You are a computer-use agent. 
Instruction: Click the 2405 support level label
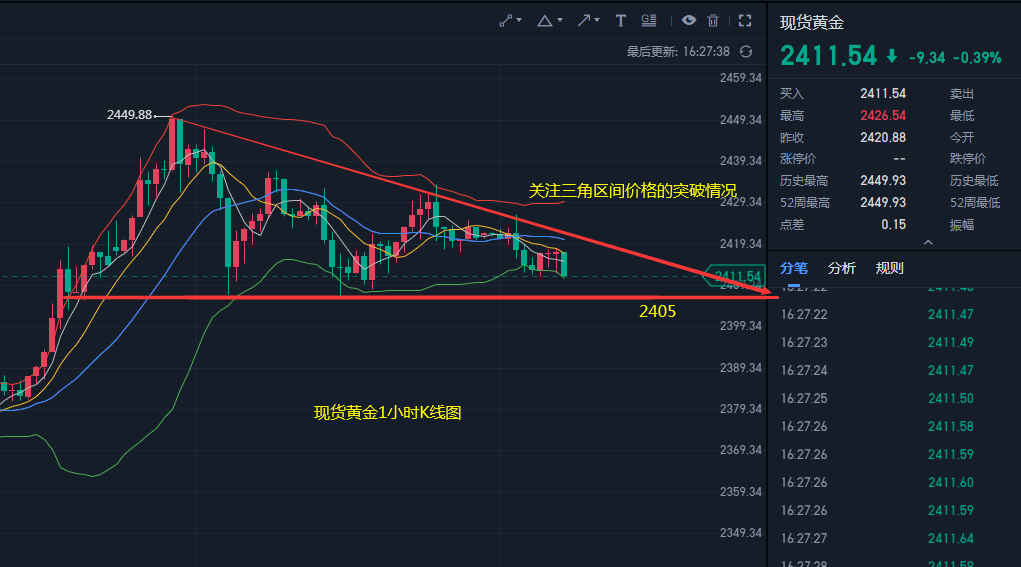657,312
